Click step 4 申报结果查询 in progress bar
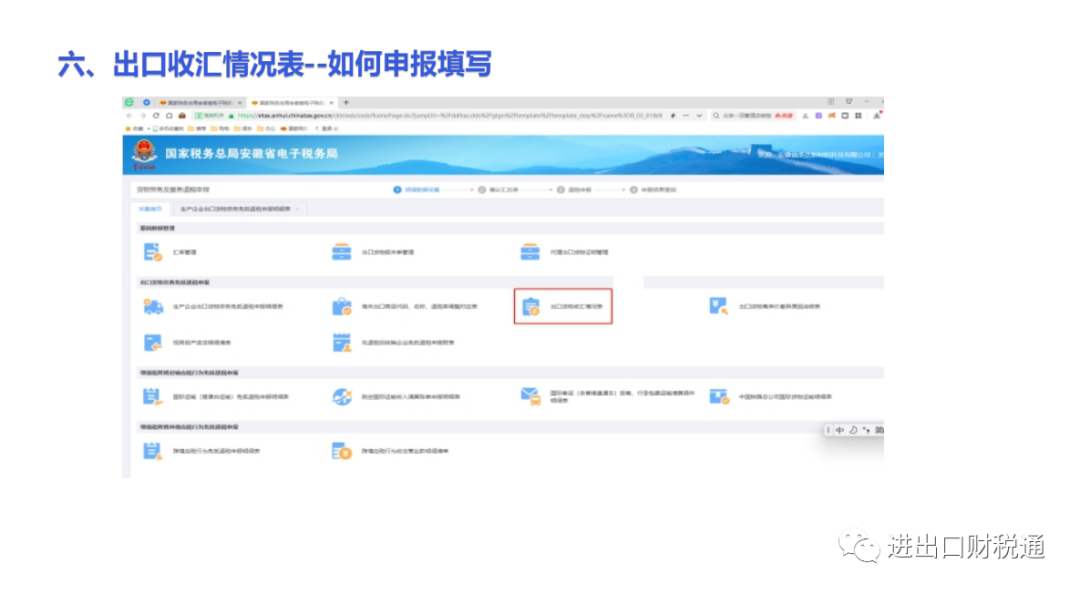This screenshot has height=594, width=1080. (653, 190)
